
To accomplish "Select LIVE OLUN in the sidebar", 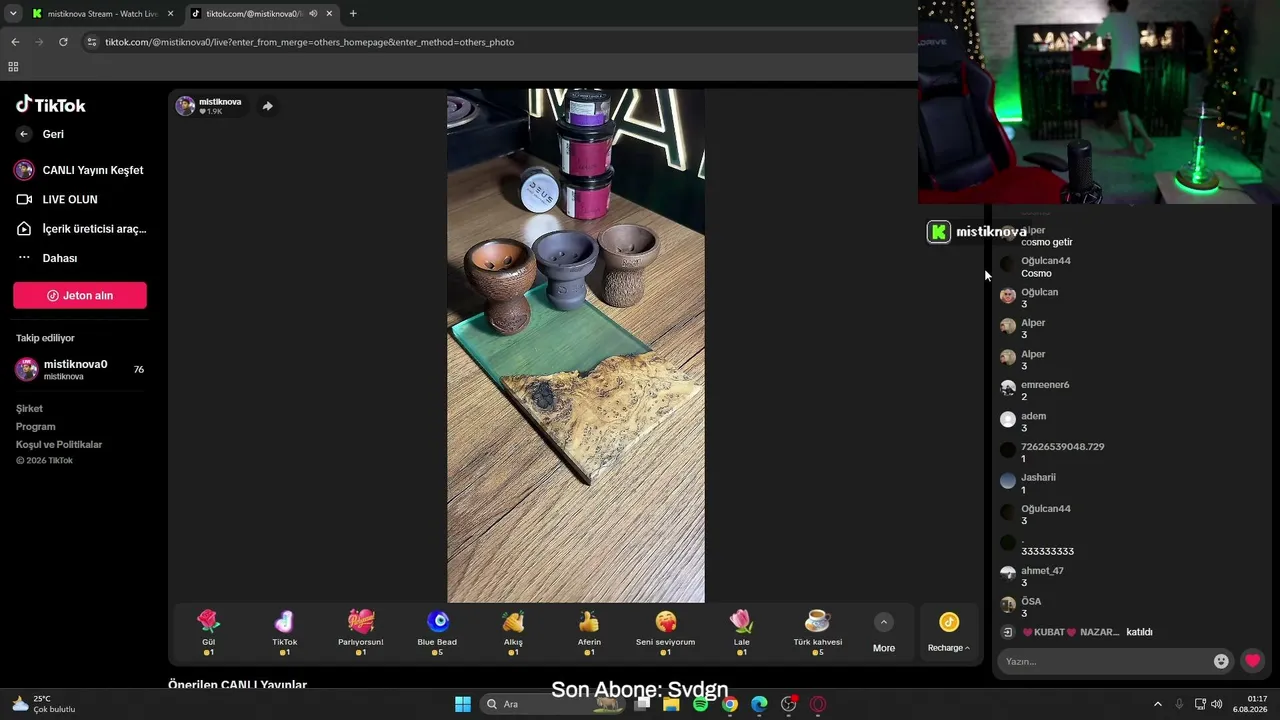I will coord(58,200).
